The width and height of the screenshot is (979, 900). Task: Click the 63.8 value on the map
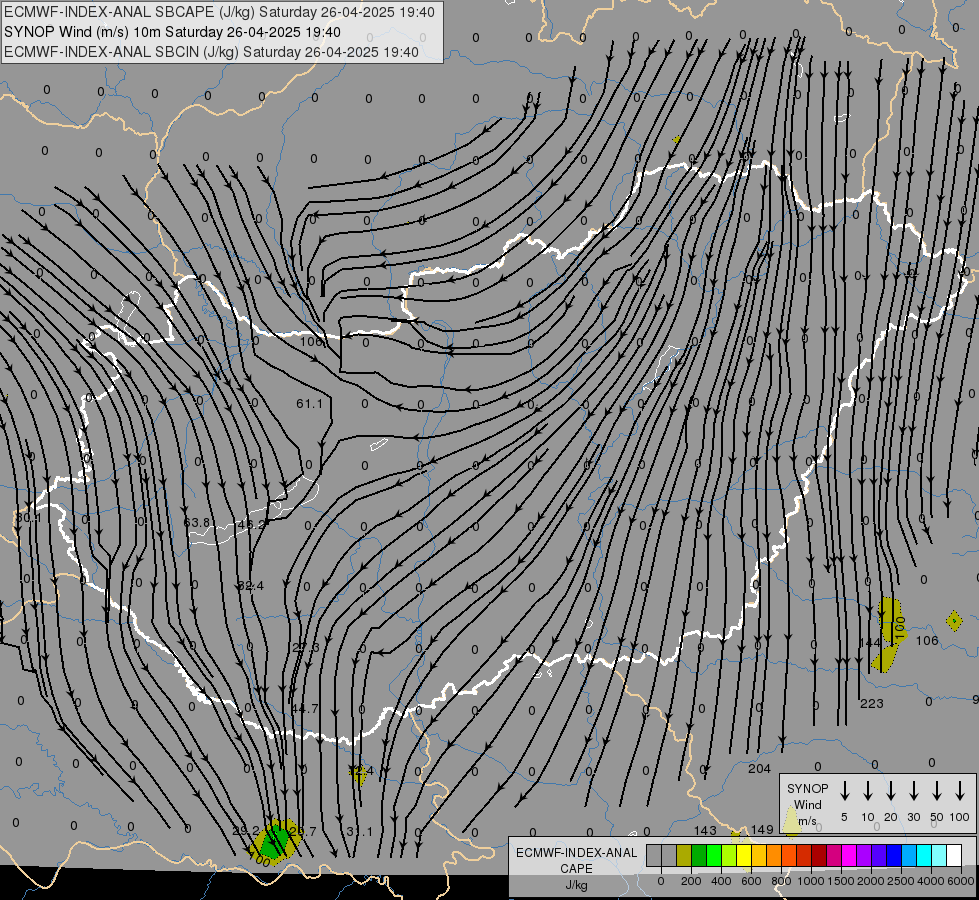tap(197, 522)
